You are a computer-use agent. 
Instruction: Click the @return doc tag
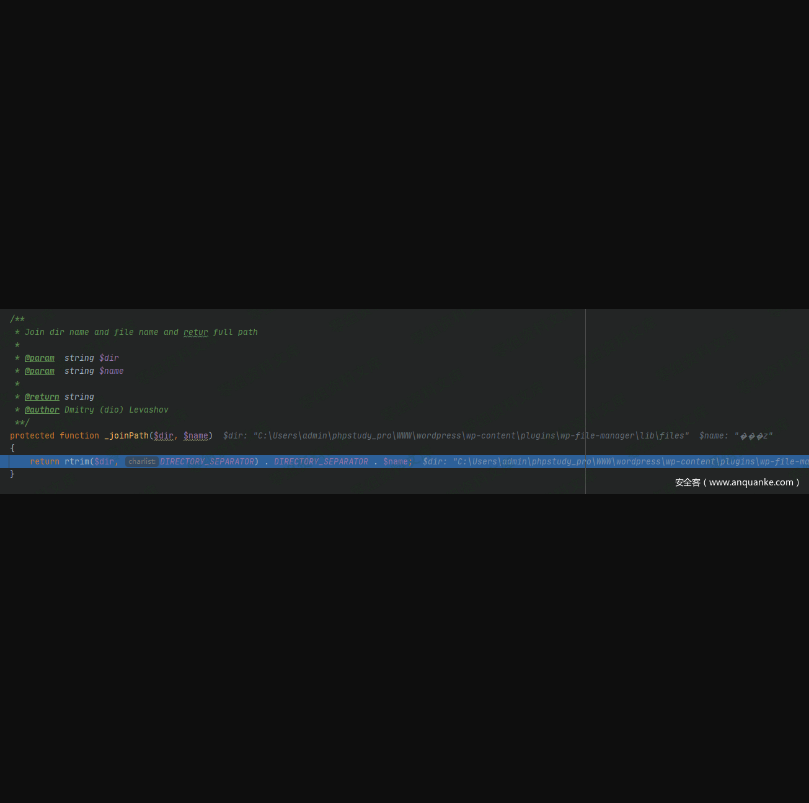click(x=42, y=397)
